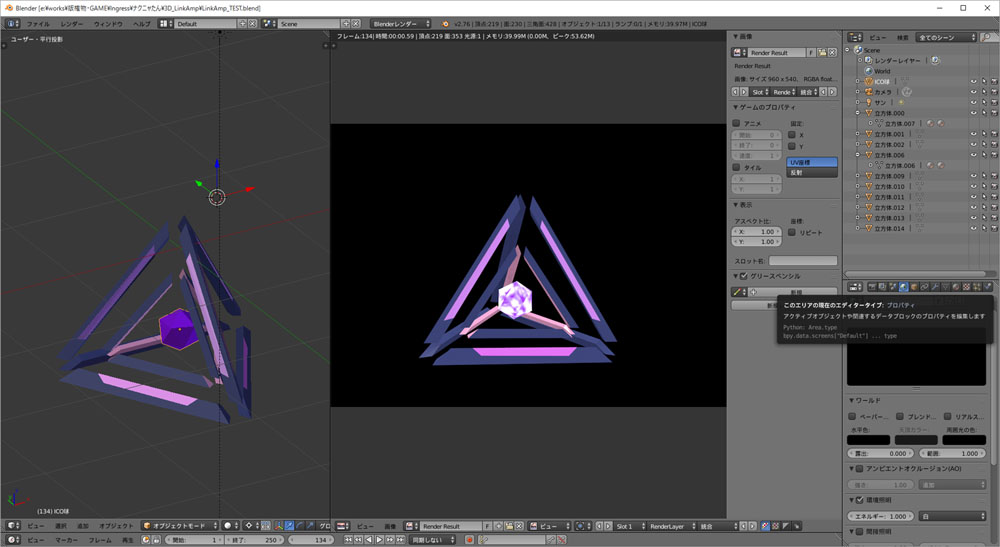Enable the タイル checkbox
This screenshot has height=547, width=1000.
pos(737,168)
